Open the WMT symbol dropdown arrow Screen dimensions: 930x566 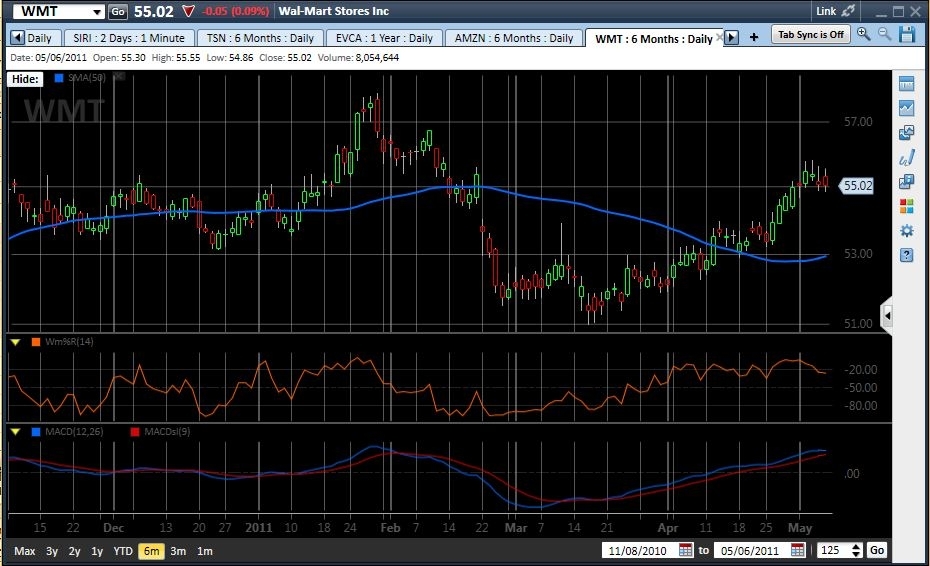97,11
